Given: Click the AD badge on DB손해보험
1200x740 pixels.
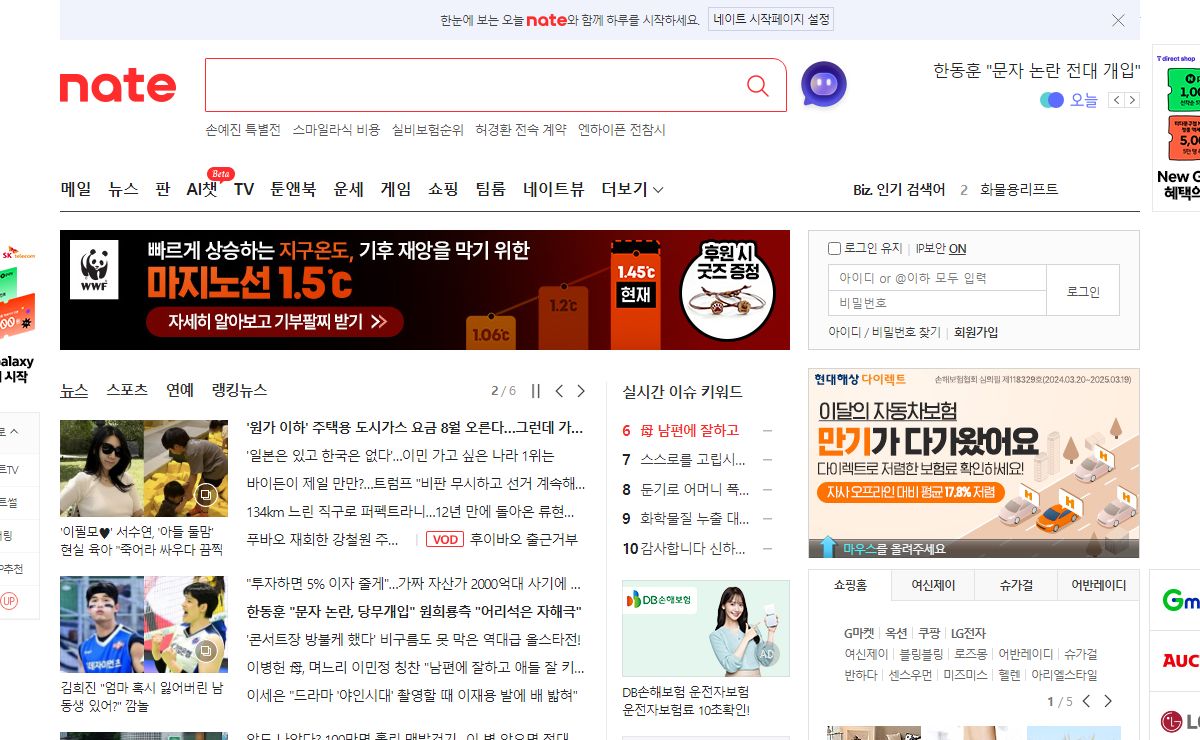Looking at the screenshot, I should (768, 654).
